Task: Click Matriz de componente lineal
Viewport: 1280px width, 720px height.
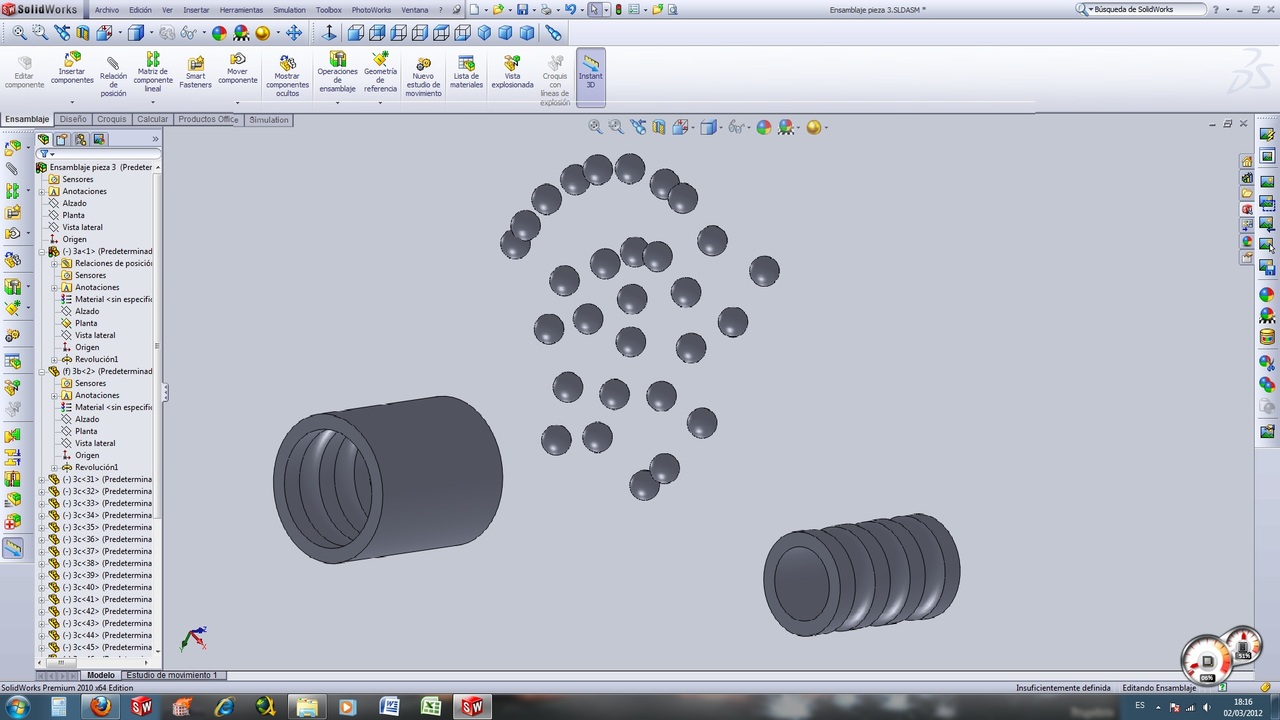Action: click(x=153, y=72)
